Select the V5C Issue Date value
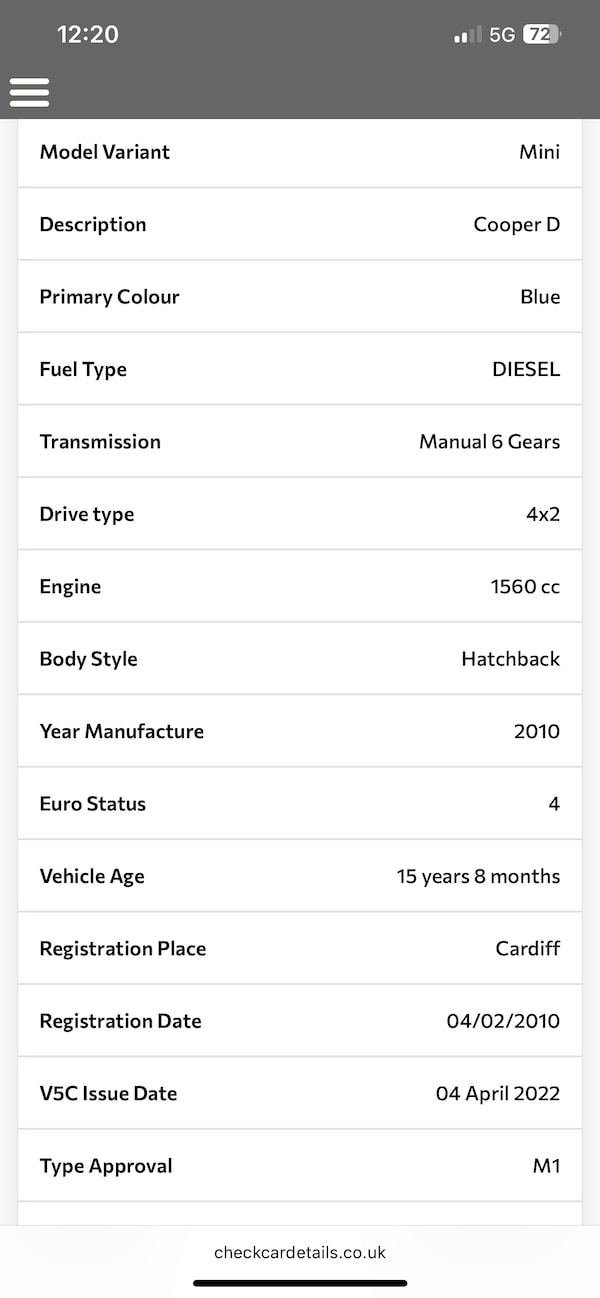The width and height of the screenshot is (600, 1298). (x=497, y=1093)
